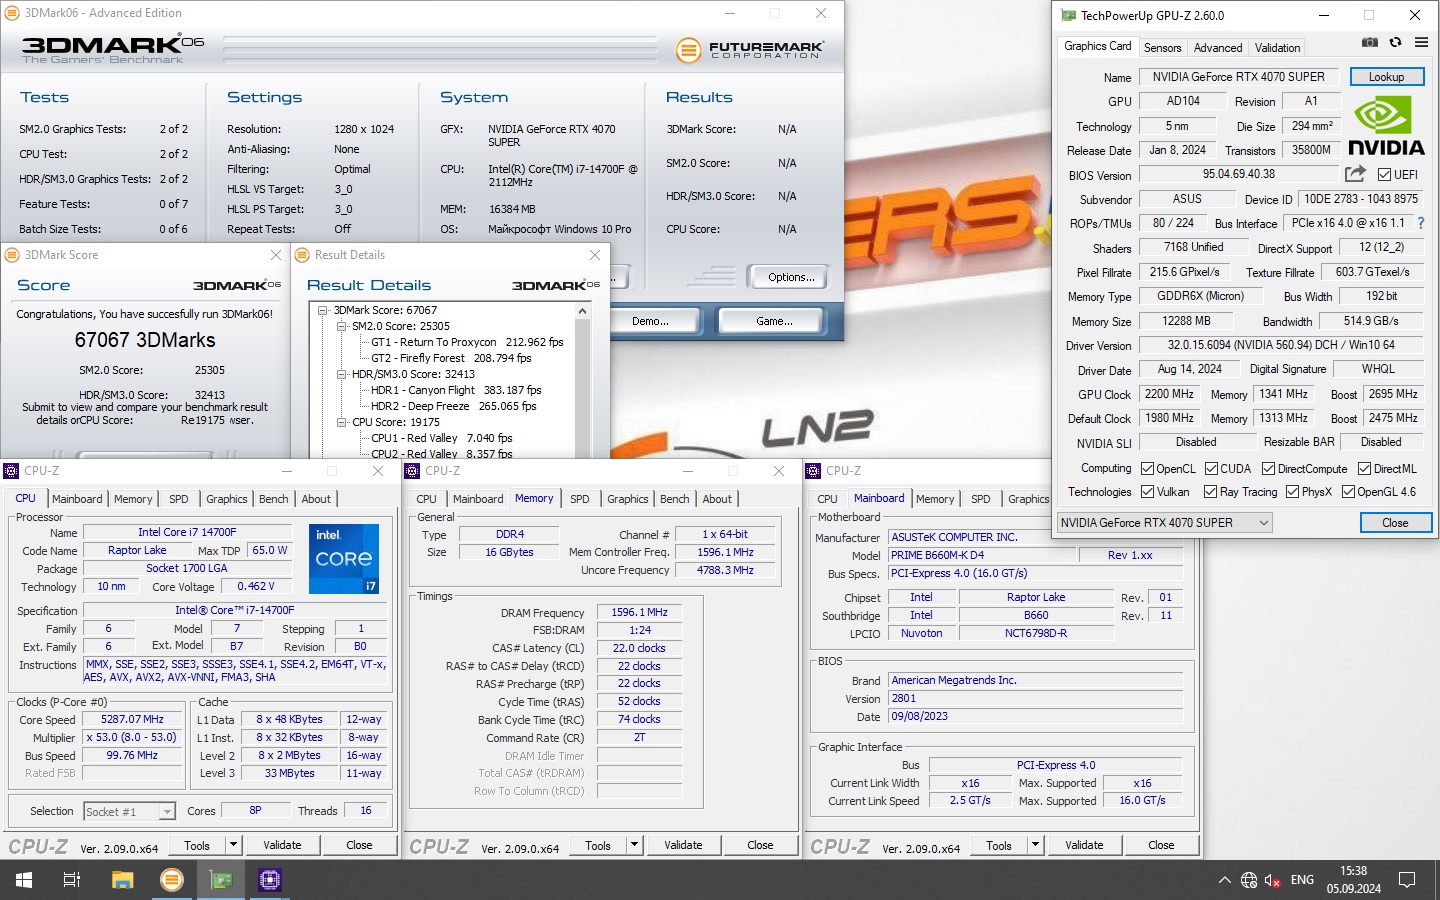The image size is (1440, 900).
Task: Toggle the CUDA checkbox
Action: click(x=1211, y=469)
